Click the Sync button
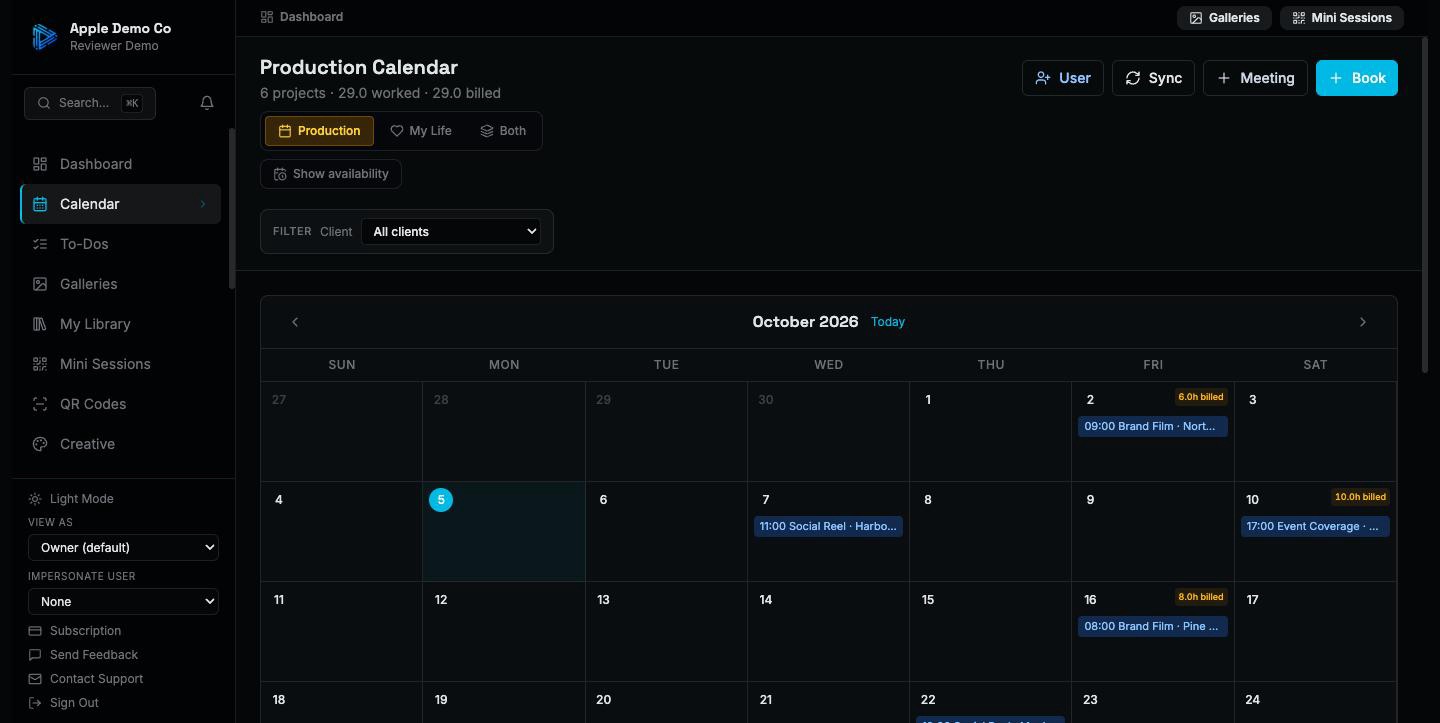The height and width of the screenshot is (723, 1440). point(1153,78)
